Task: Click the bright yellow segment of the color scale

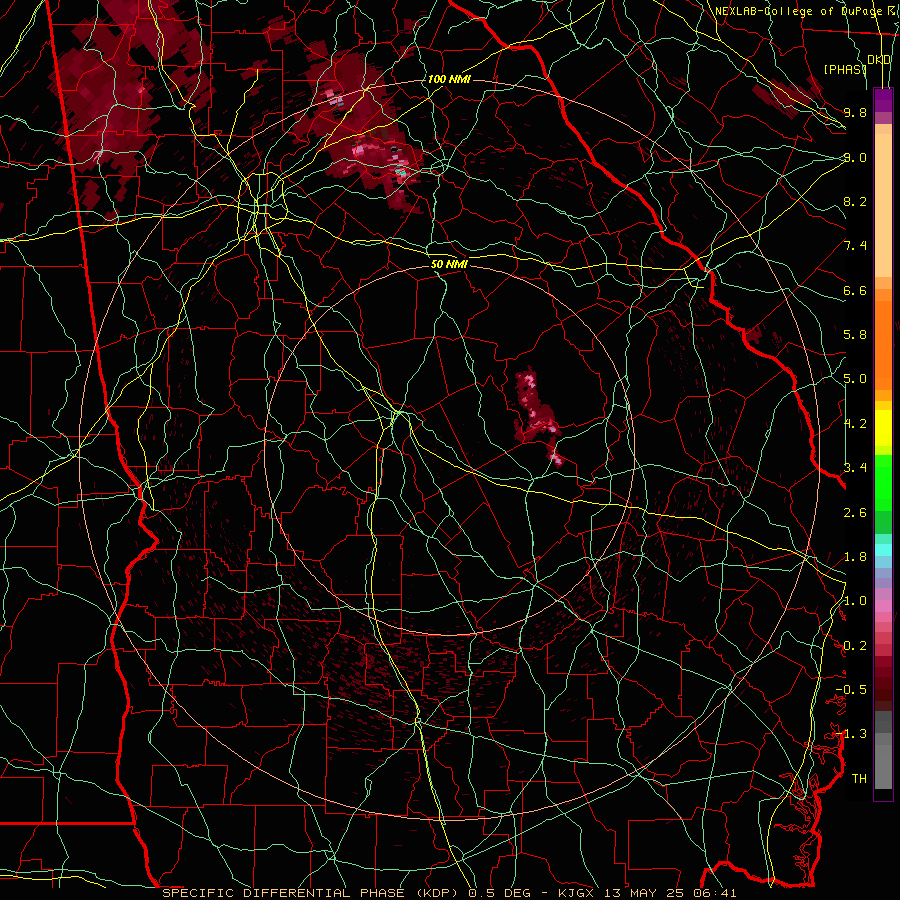Action: [x=883, y=428]
